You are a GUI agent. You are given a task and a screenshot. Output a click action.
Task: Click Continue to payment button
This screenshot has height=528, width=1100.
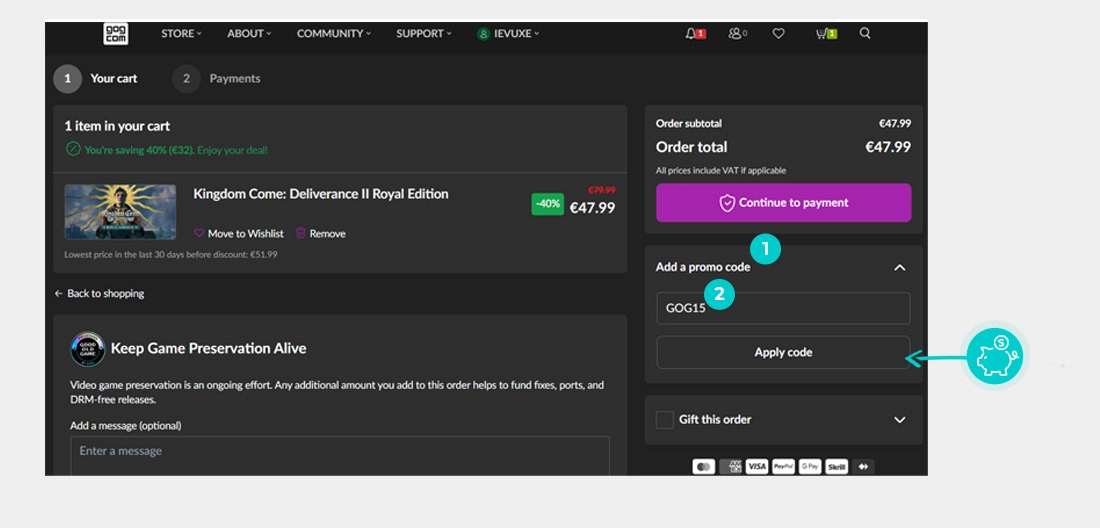pyautogui.click(x=784, y=203)
